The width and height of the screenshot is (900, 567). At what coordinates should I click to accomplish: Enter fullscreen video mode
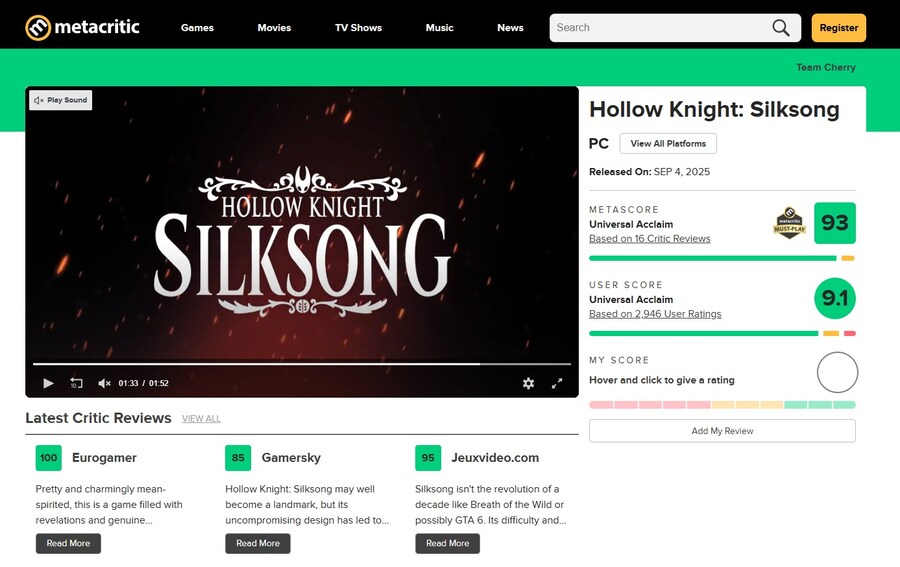[x=557, y=383]
